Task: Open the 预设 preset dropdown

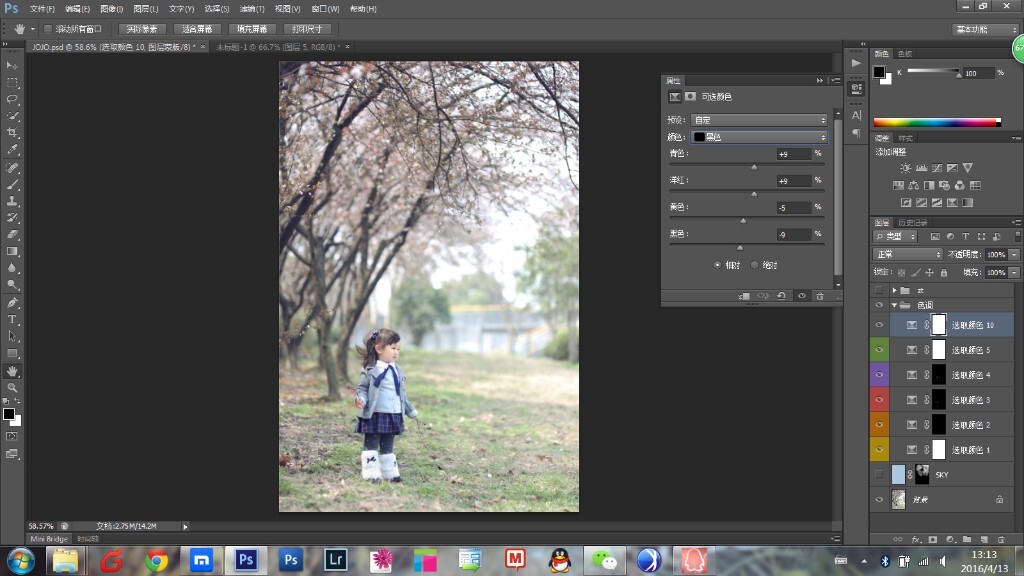Action: point(759,120)
